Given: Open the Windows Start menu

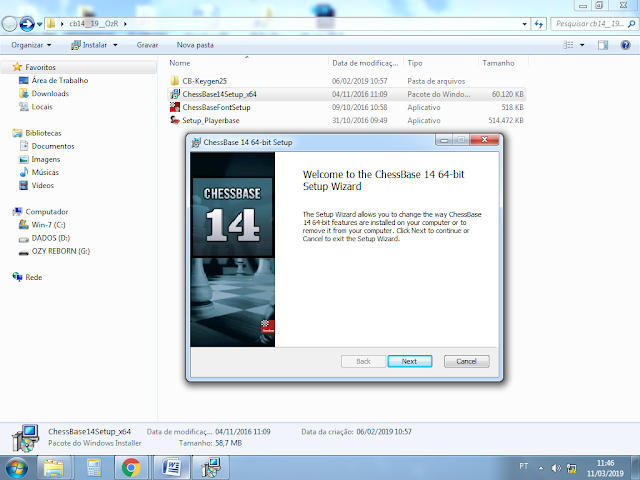Looking at the screenshot, I should click(x=16, y=468).
